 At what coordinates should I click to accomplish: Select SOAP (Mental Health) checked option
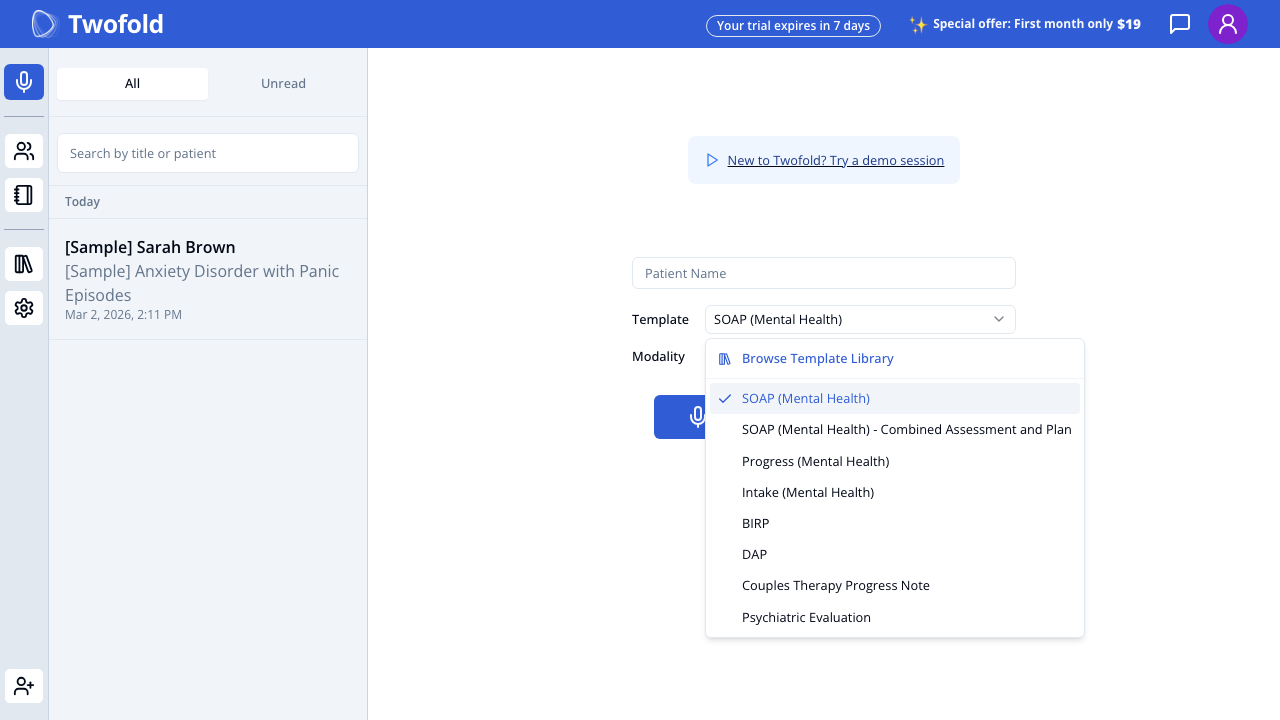pos(805,398)
